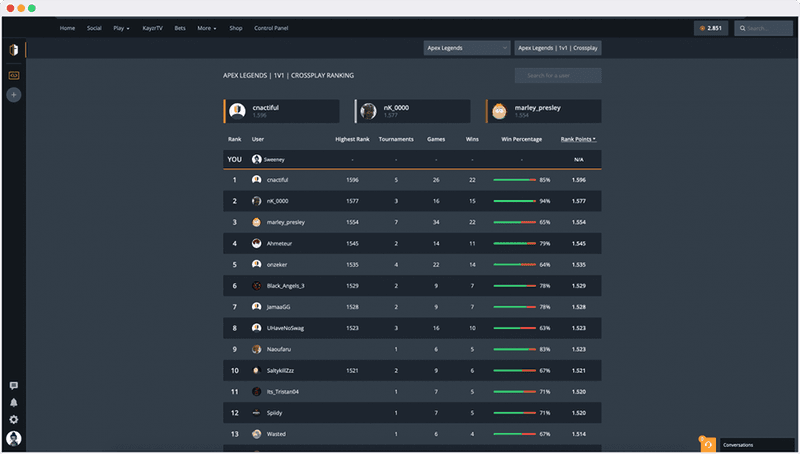800x454 pixels.
Task: Click UHaveNoSwag avatar in rank 8 row
Action: 257,328
